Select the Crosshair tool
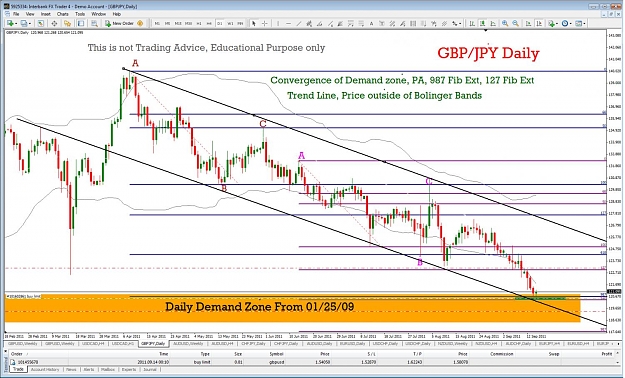The width and height of the screenshot is (625, 378). [264, 24]
